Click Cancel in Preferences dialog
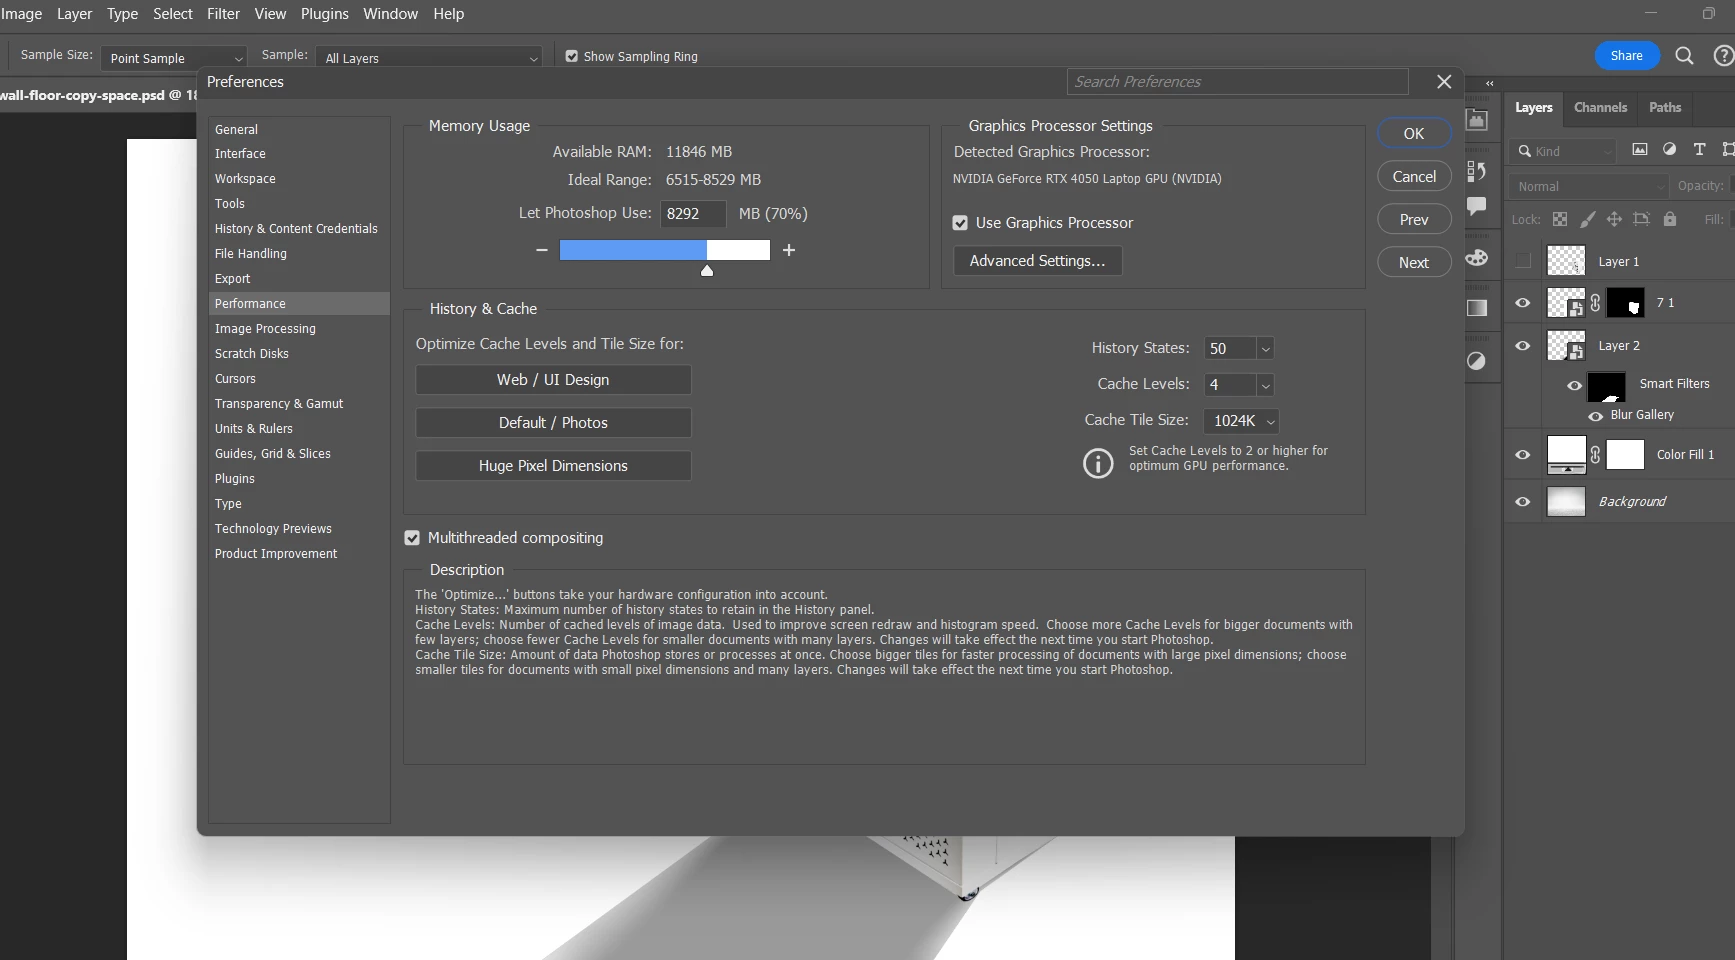 point(1414,177)
